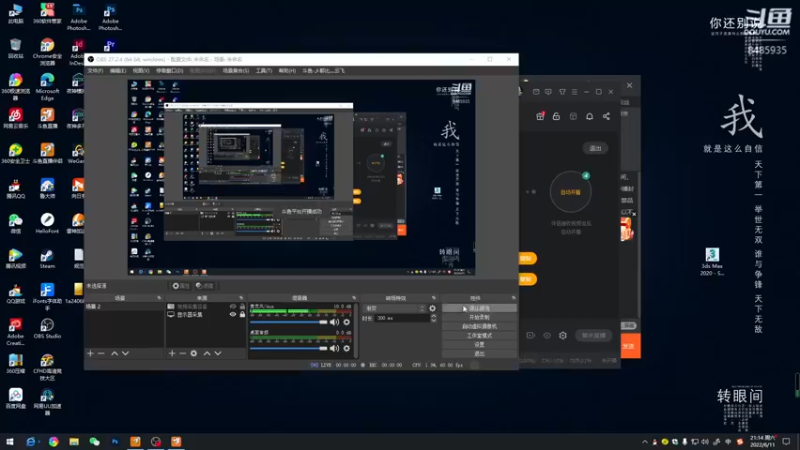
Task: Click orange send button in Douyu chat
Action: [x=630, y=346]
